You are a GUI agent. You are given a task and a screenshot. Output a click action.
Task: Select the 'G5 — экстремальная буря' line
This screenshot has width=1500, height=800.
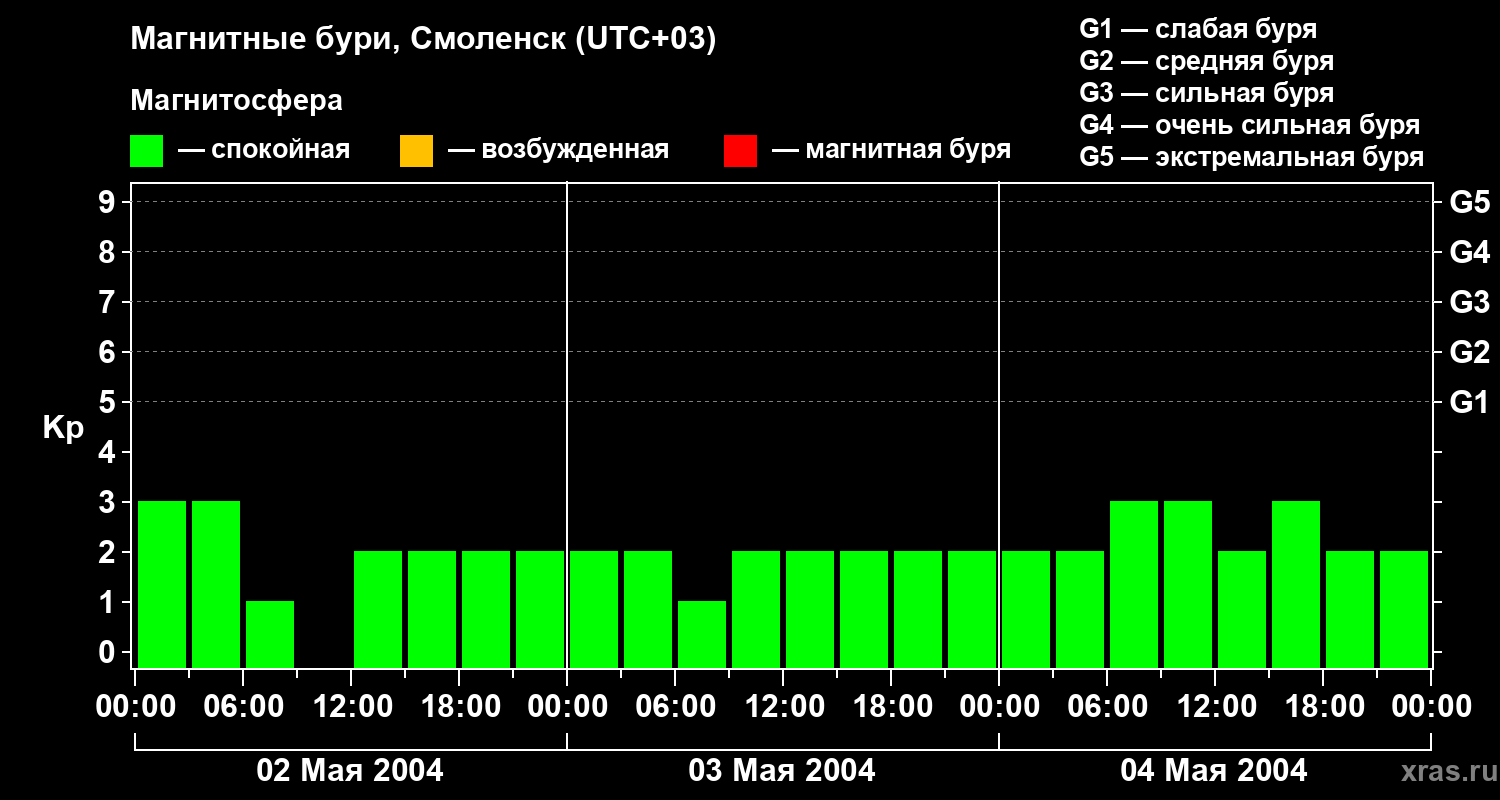[1252, 157]
